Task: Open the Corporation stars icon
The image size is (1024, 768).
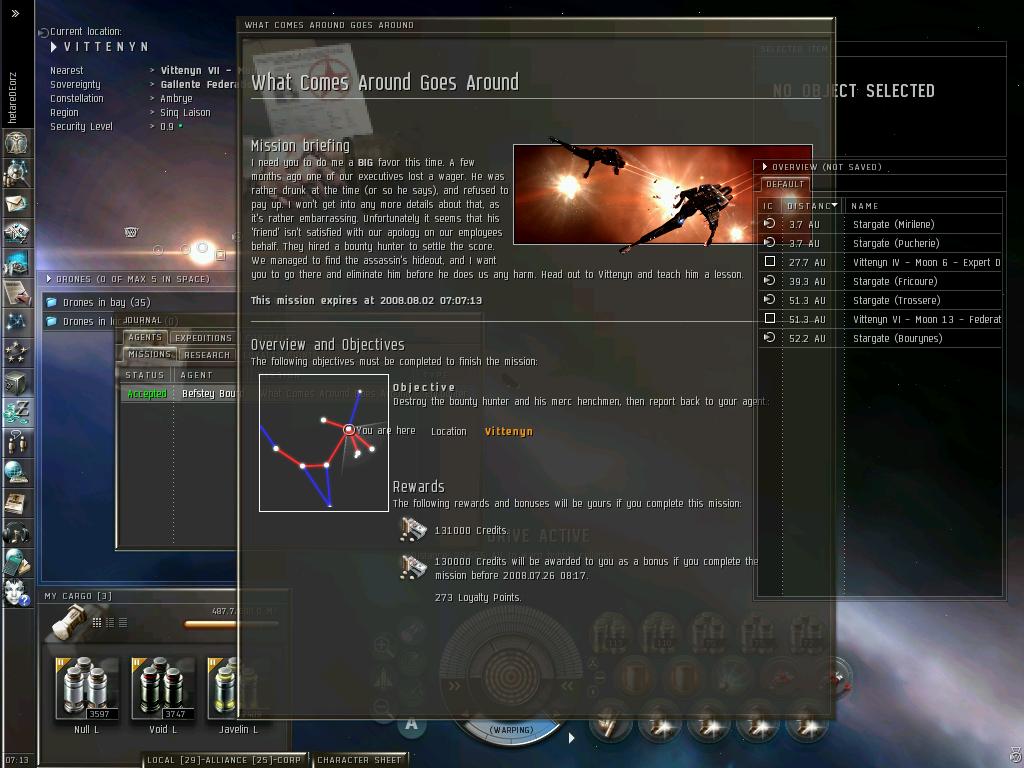Action: [16, 353]
